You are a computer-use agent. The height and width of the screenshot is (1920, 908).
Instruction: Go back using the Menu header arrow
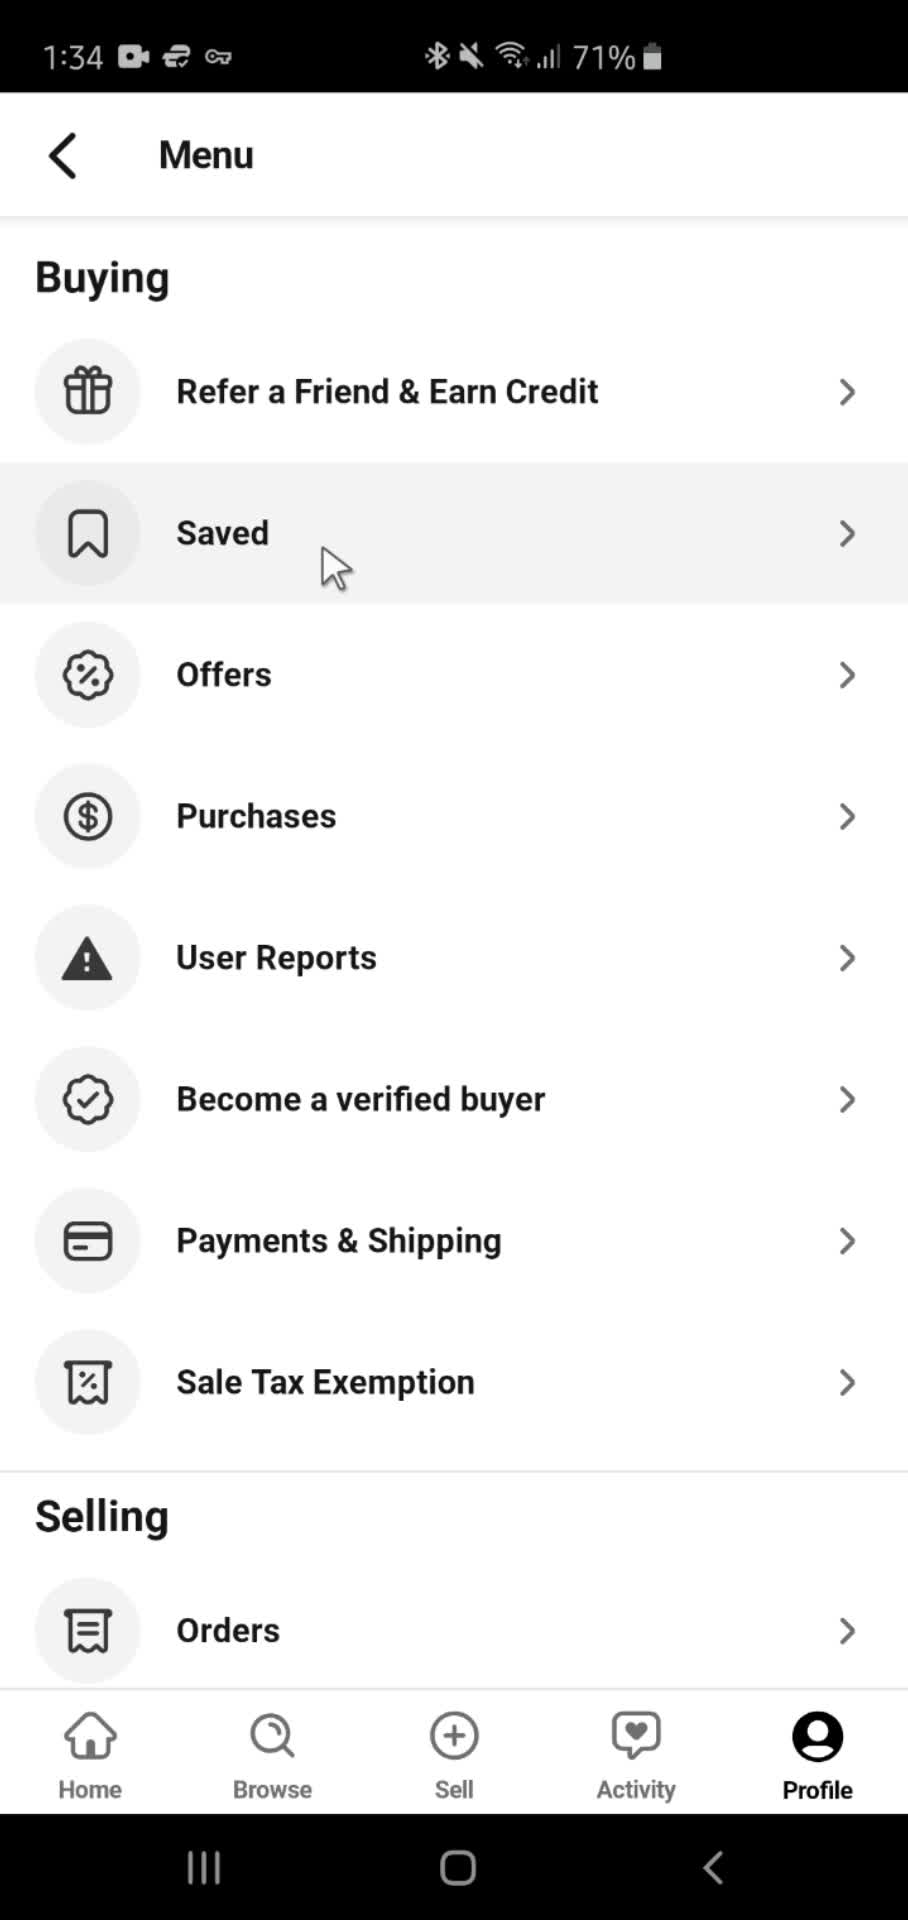(63, 156)
